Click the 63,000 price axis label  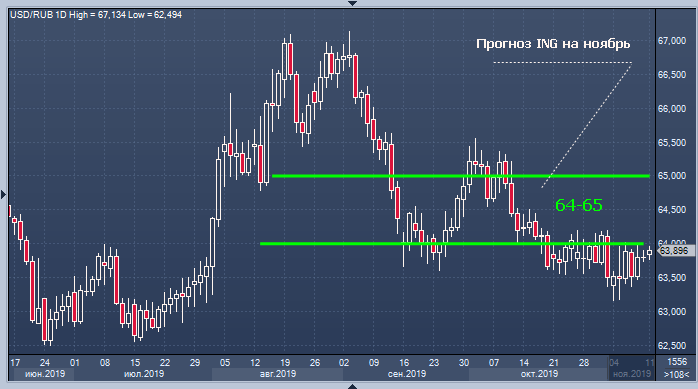[x=672, y=312]
